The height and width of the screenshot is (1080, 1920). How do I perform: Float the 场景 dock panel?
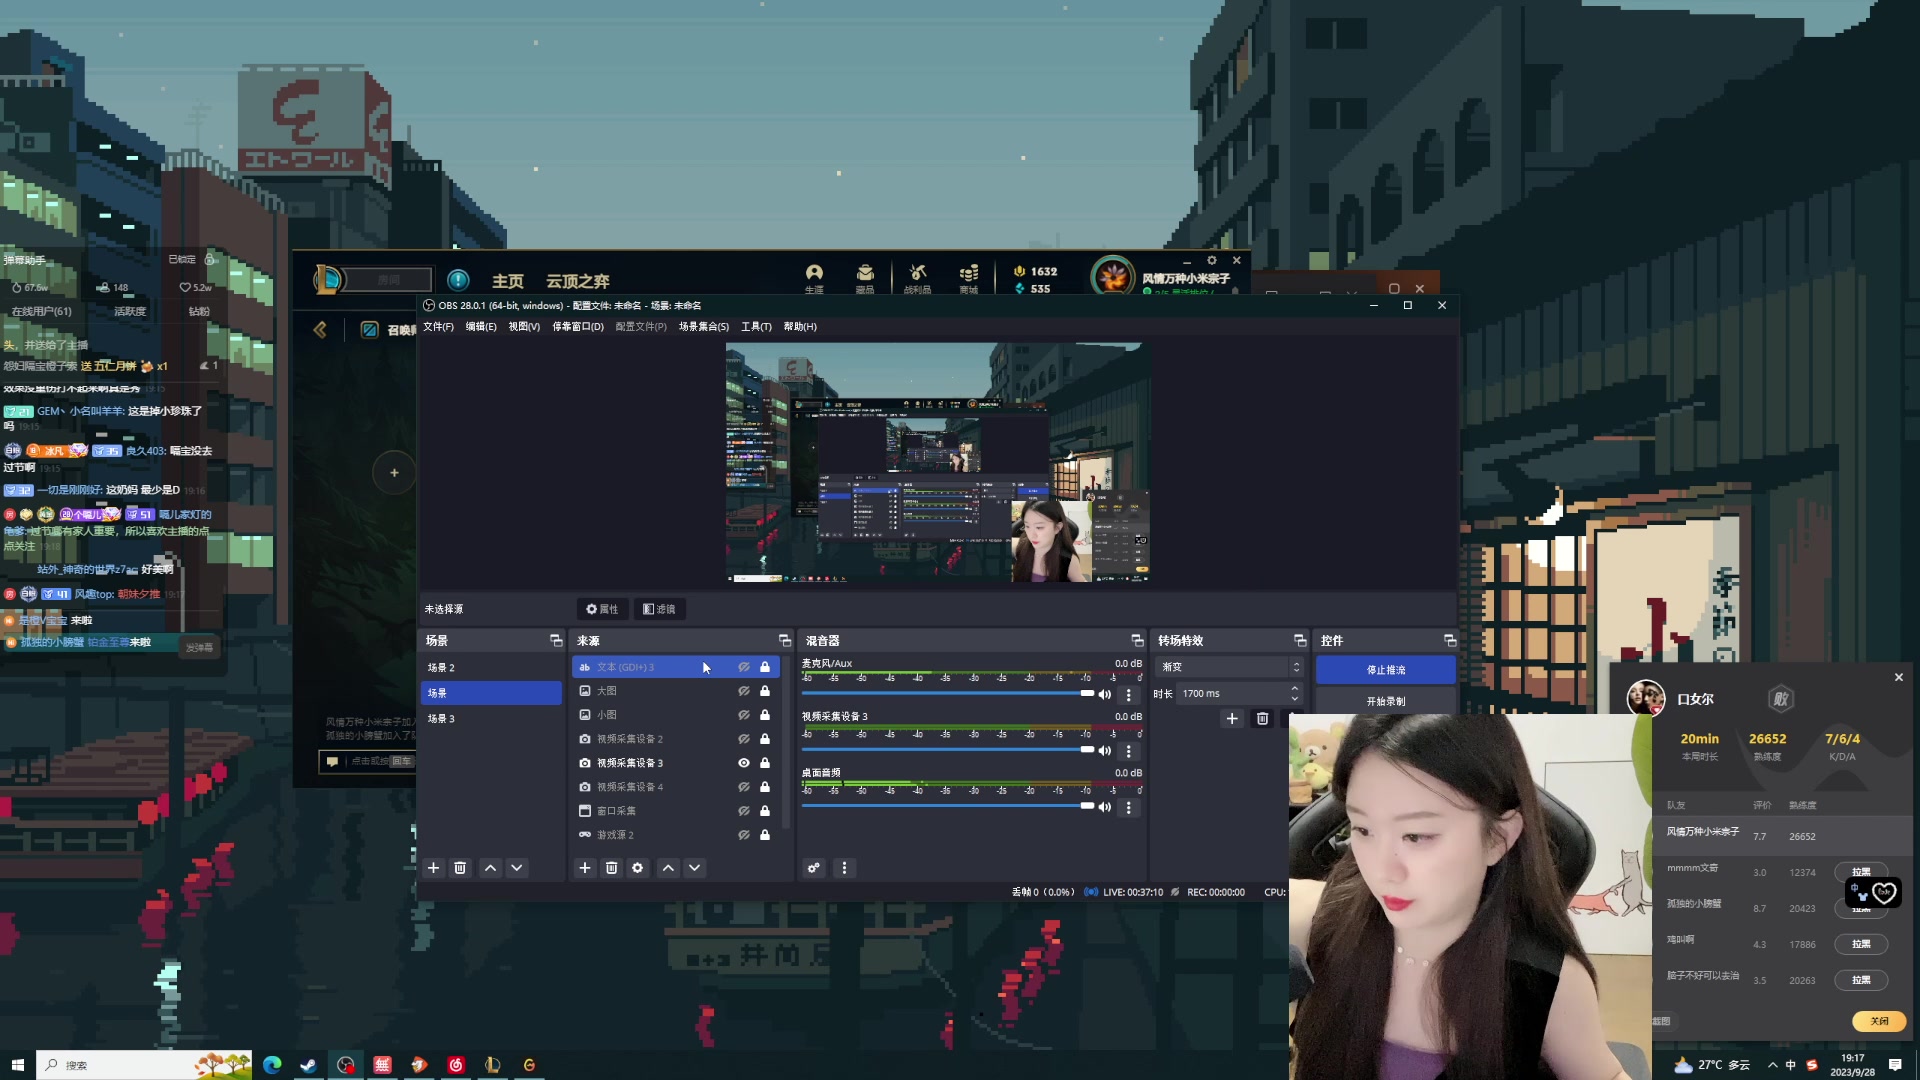tap(556, 640)
